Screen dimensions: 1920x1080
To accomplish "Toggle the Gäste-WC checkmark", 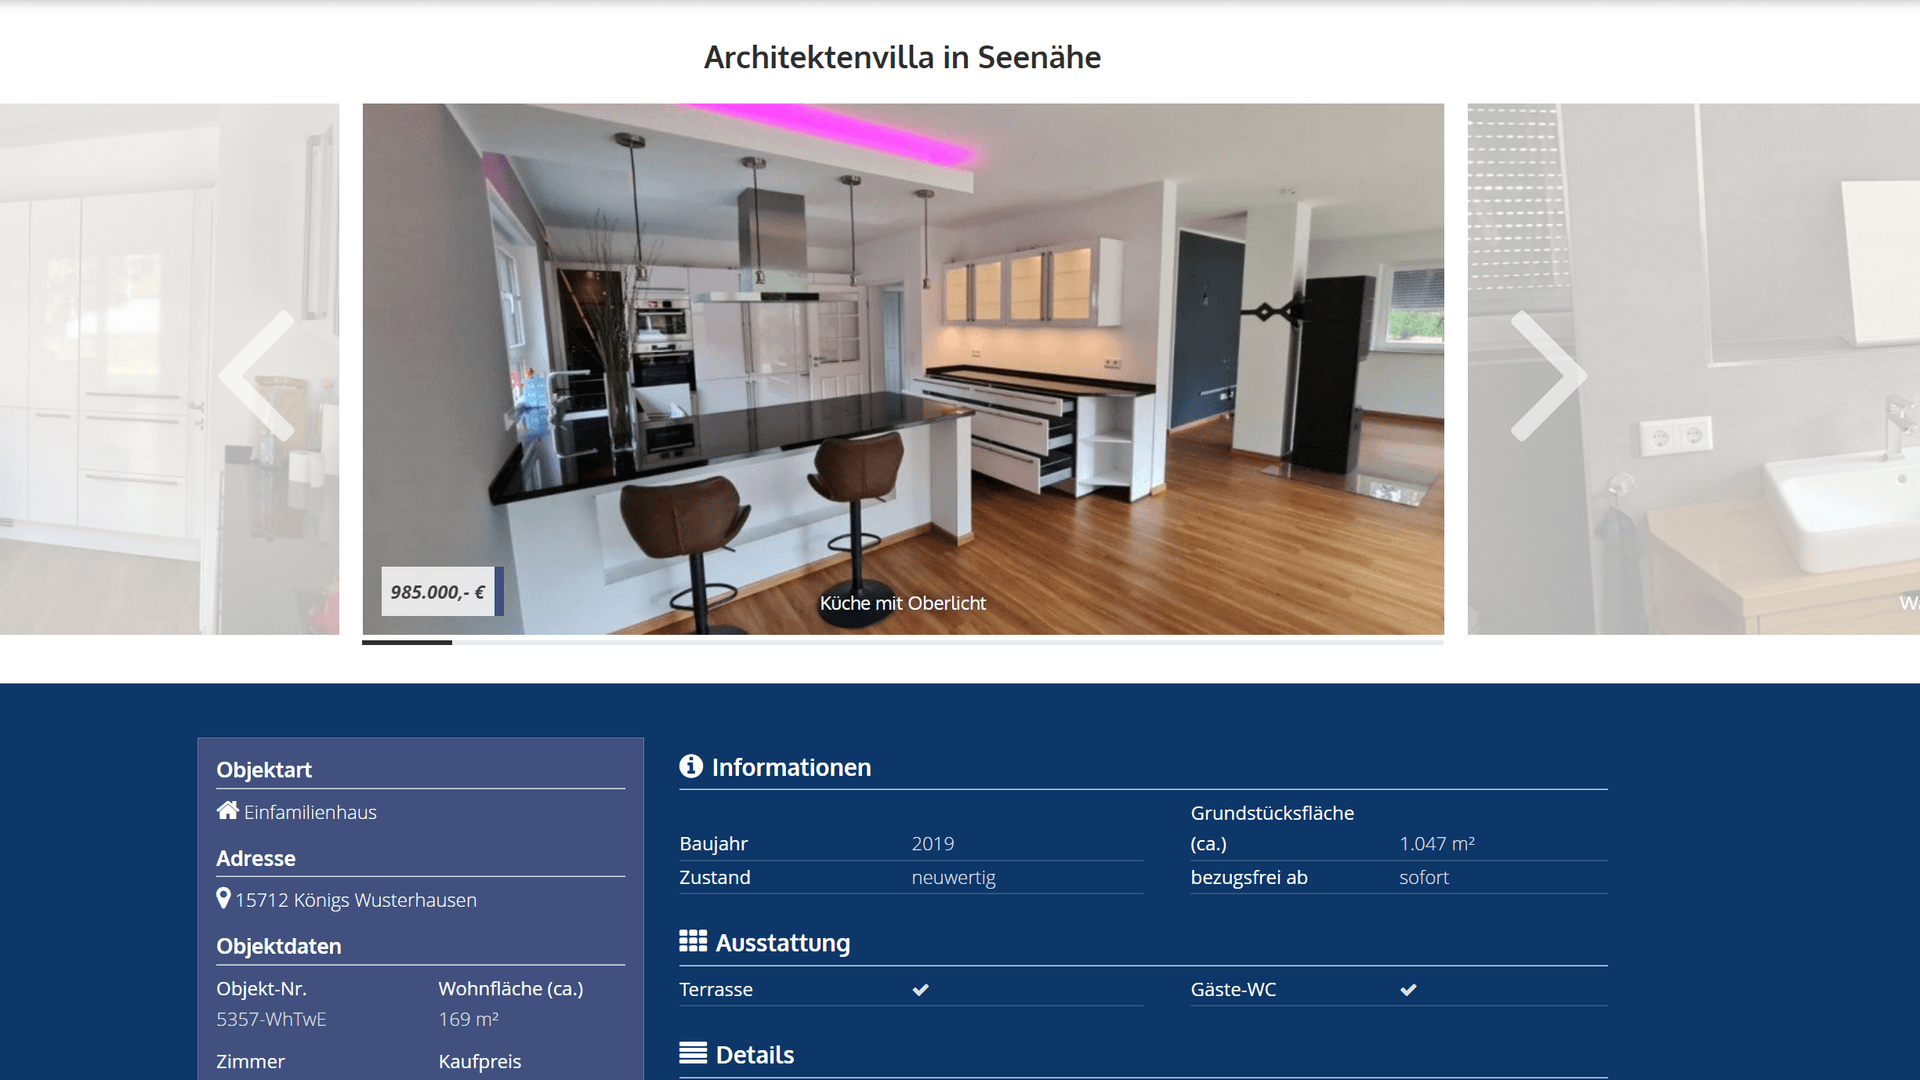I will click(1415, 986).
